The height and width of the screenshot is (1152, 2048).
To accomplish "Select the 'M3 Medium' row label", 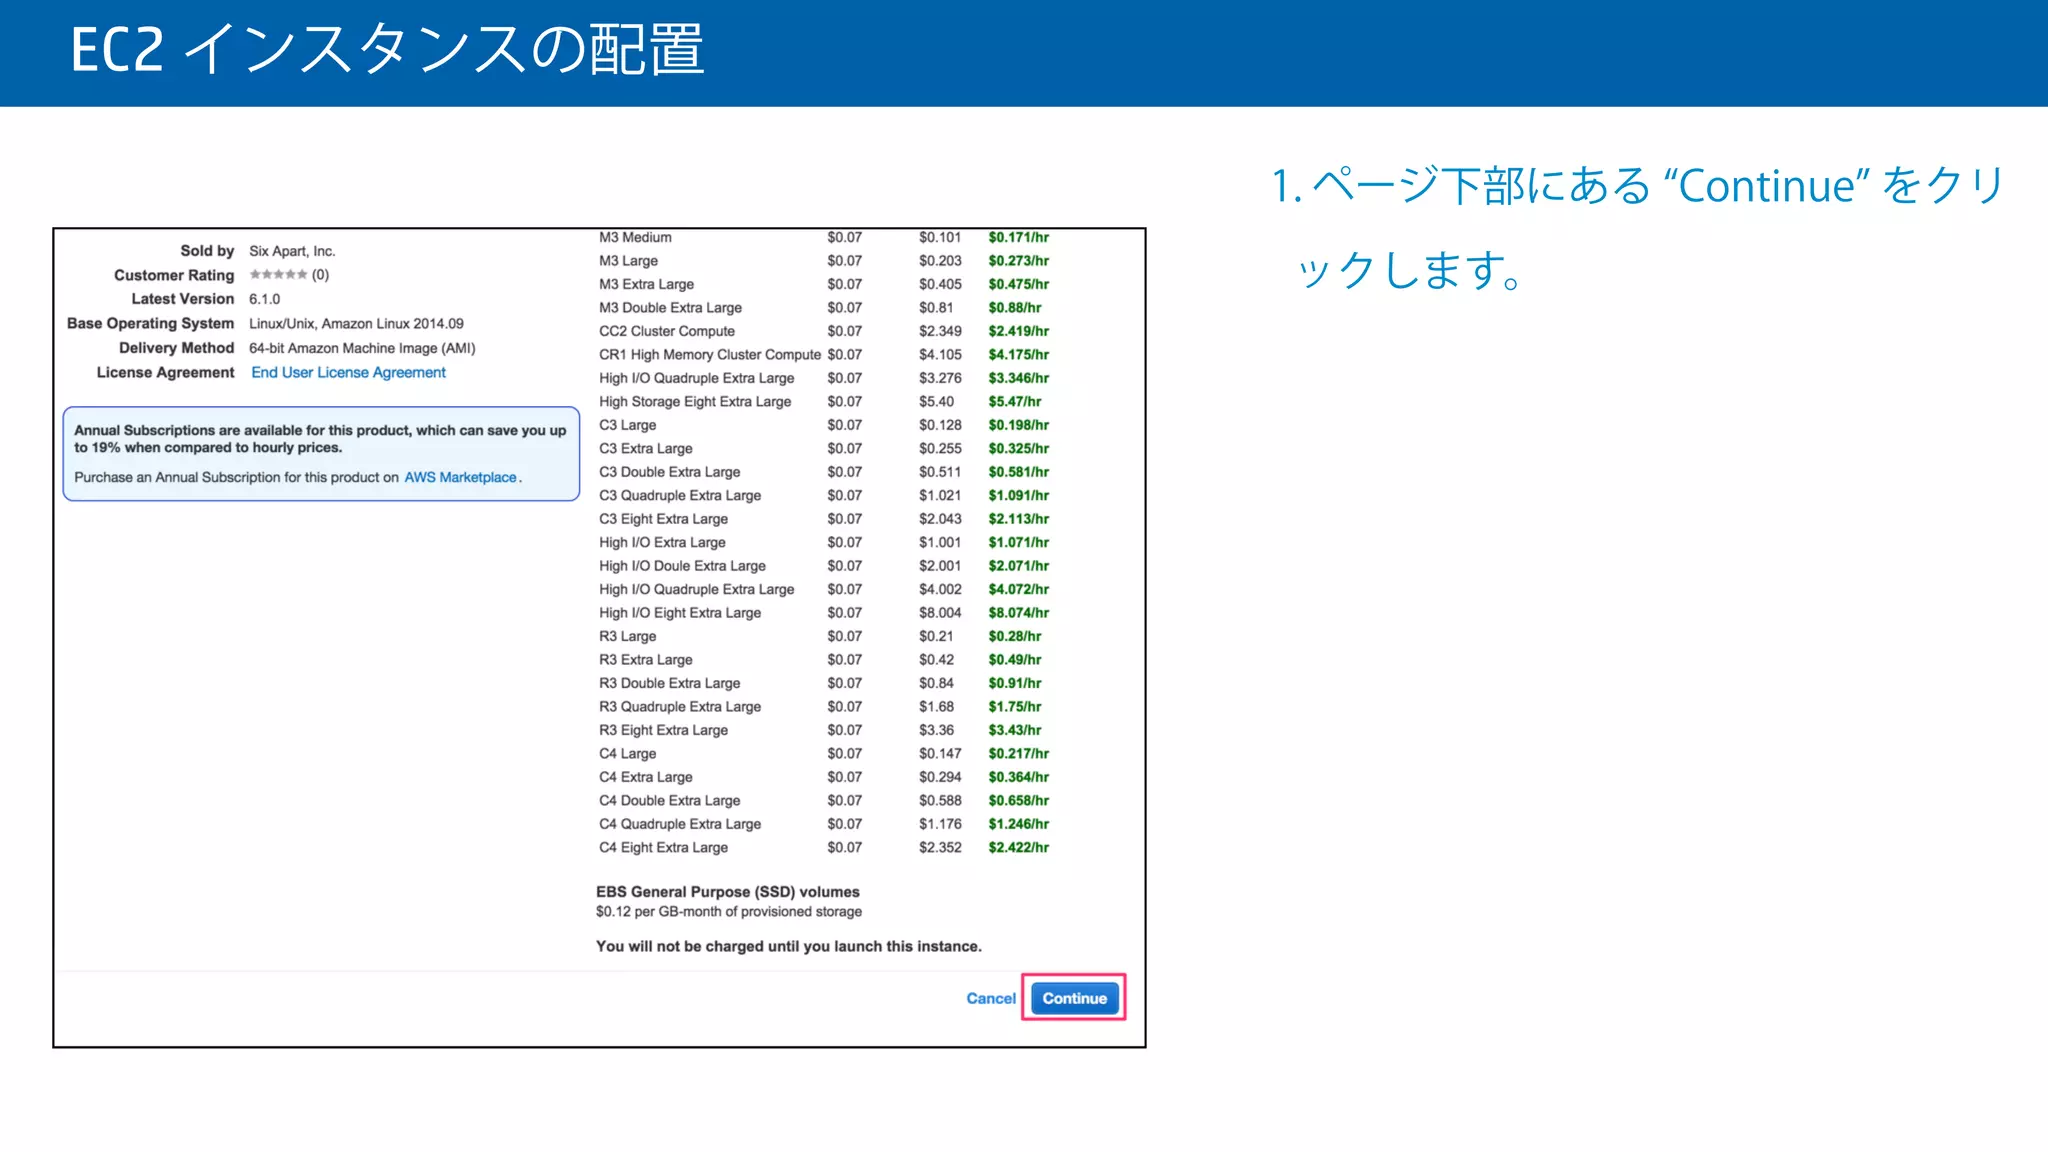I will (635, 237).
